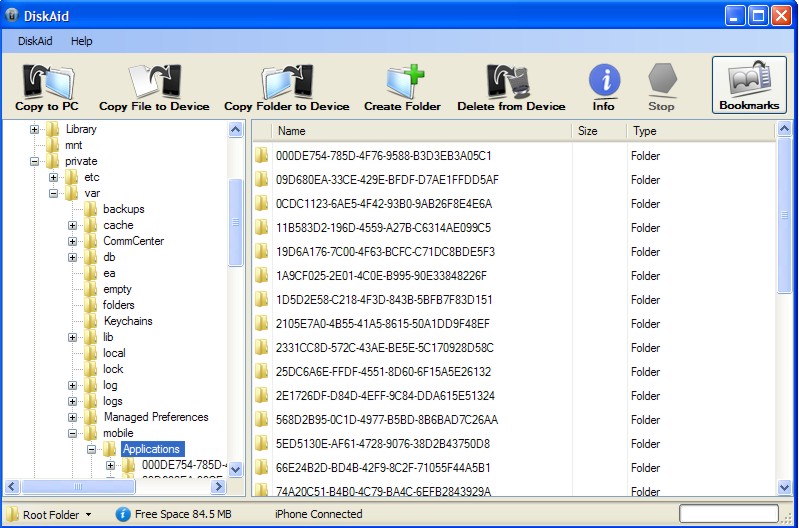Click file list scroll down arrow

(785, 488)
